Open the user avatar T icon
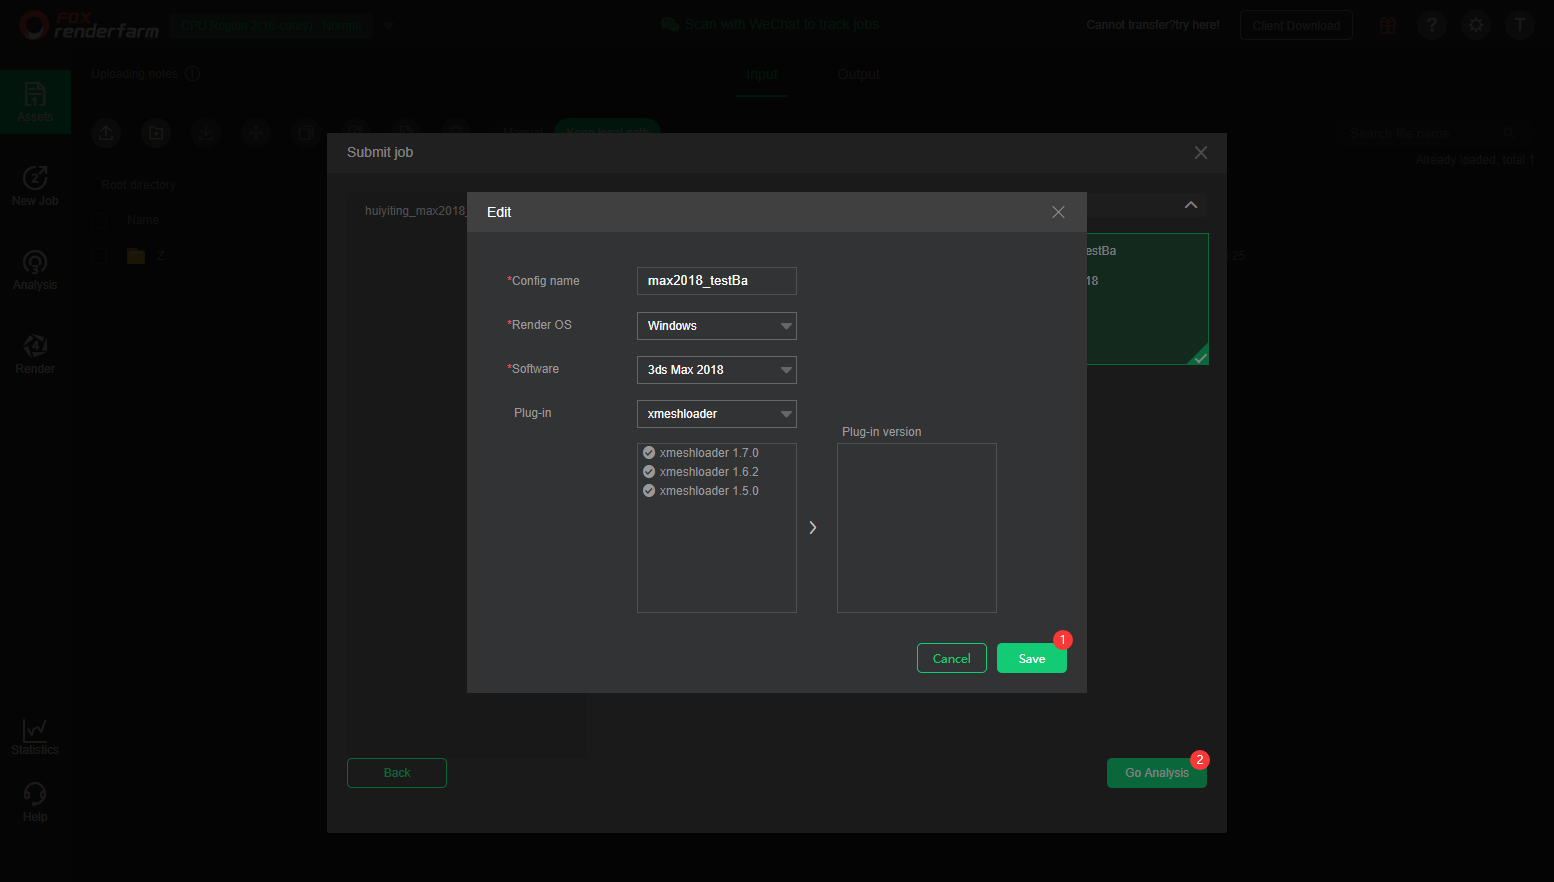The height and width of the screenshot is (882, 1554). click(x=1520, y=25)
